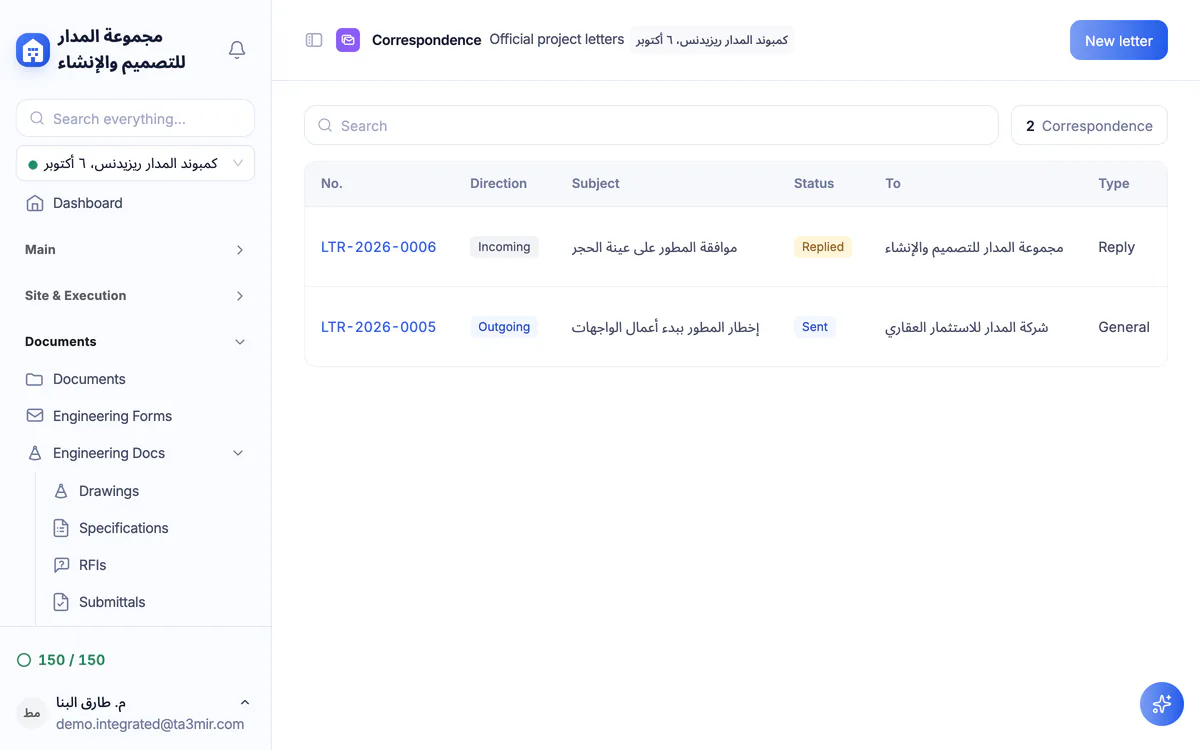The image size is (1200, 750).
Task: Toggle the sidebar panel icon
Action: pyautogui.click(x=314, y=40)
